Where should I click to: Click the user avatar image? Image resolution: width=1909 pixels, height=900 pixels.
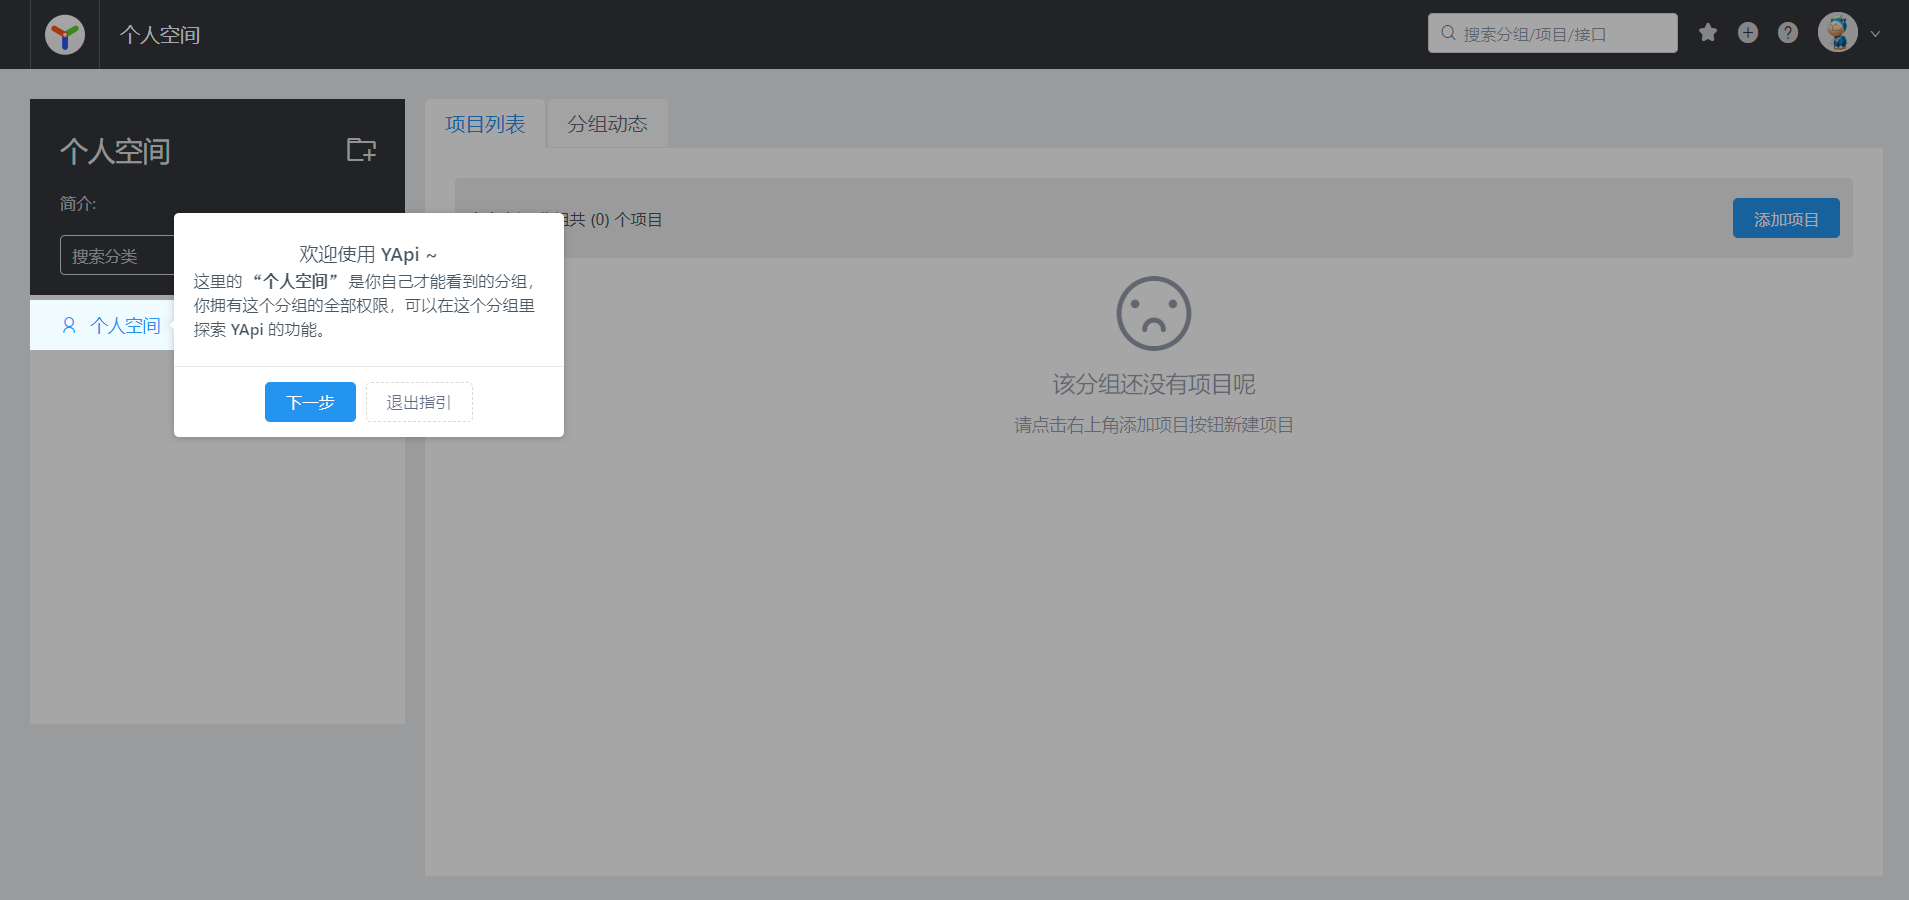[x=1838, y=33]
